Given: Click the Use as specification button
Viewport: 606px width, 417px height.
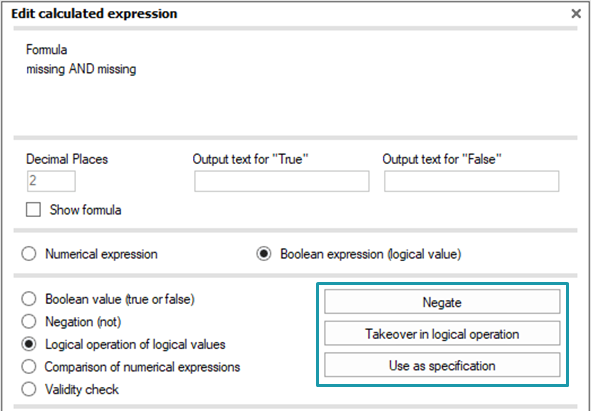Looking at the screenshot, I should [442, 365].
